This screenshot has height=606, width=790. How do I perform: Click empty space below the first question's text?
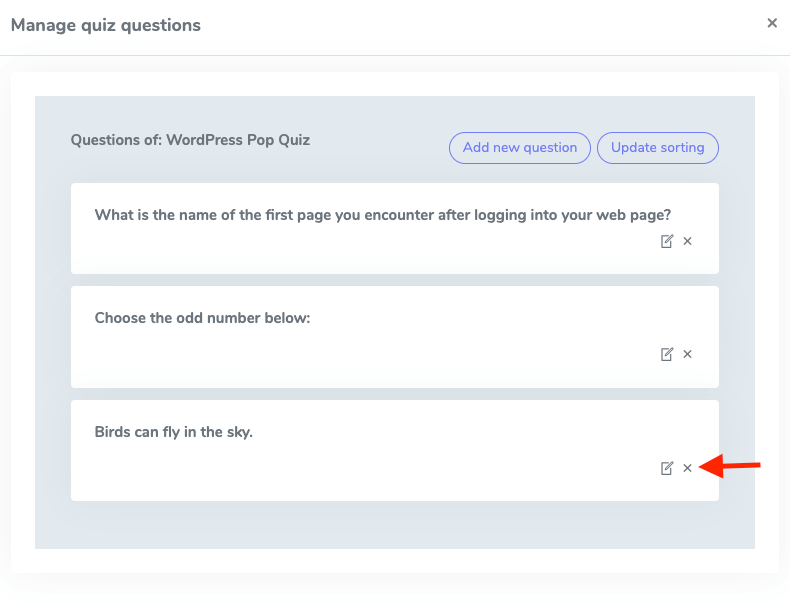[x=350, y=250]
